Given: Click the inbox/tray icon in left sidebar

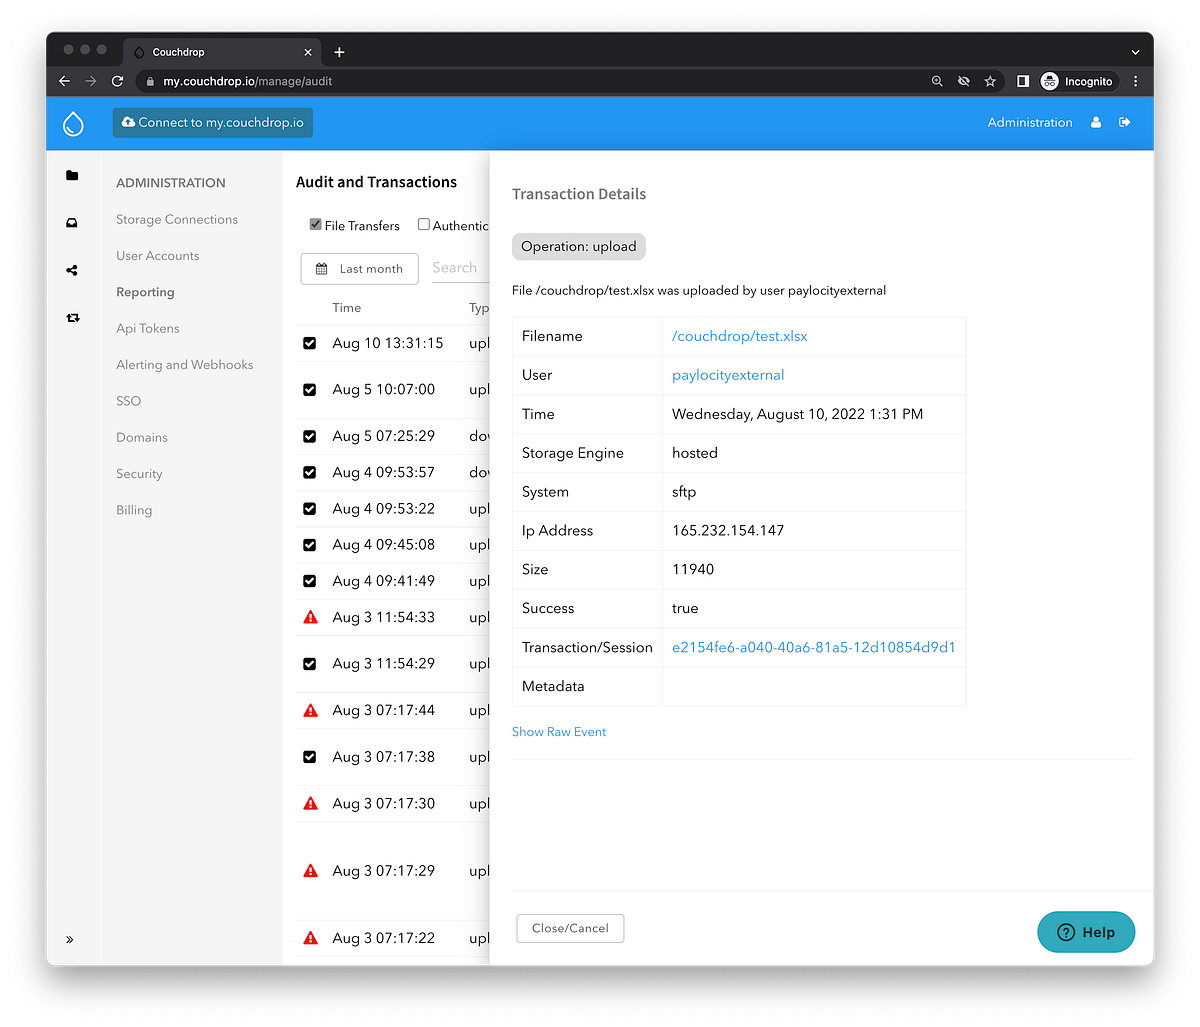Looking at the screenshot, I should click(x=71, y=222).
